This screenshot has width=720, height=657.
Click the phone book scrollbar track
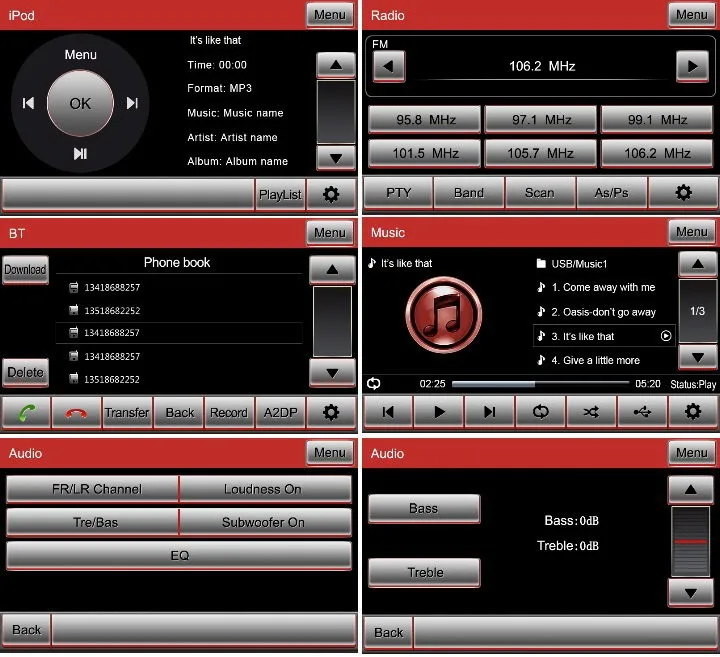332,321
